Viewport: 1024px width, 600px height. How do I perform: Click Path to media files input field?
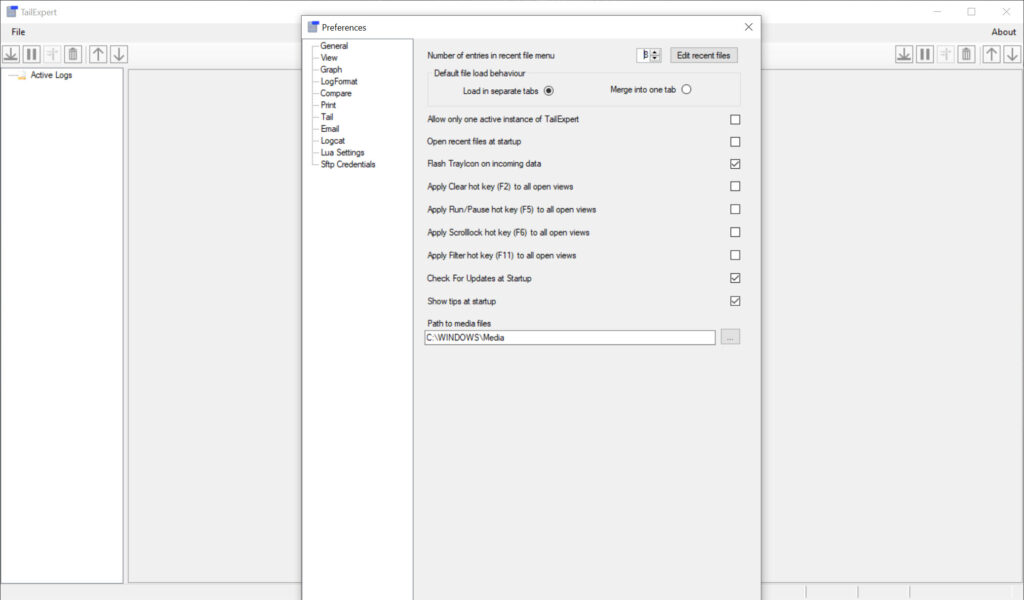tap(569, 338)
